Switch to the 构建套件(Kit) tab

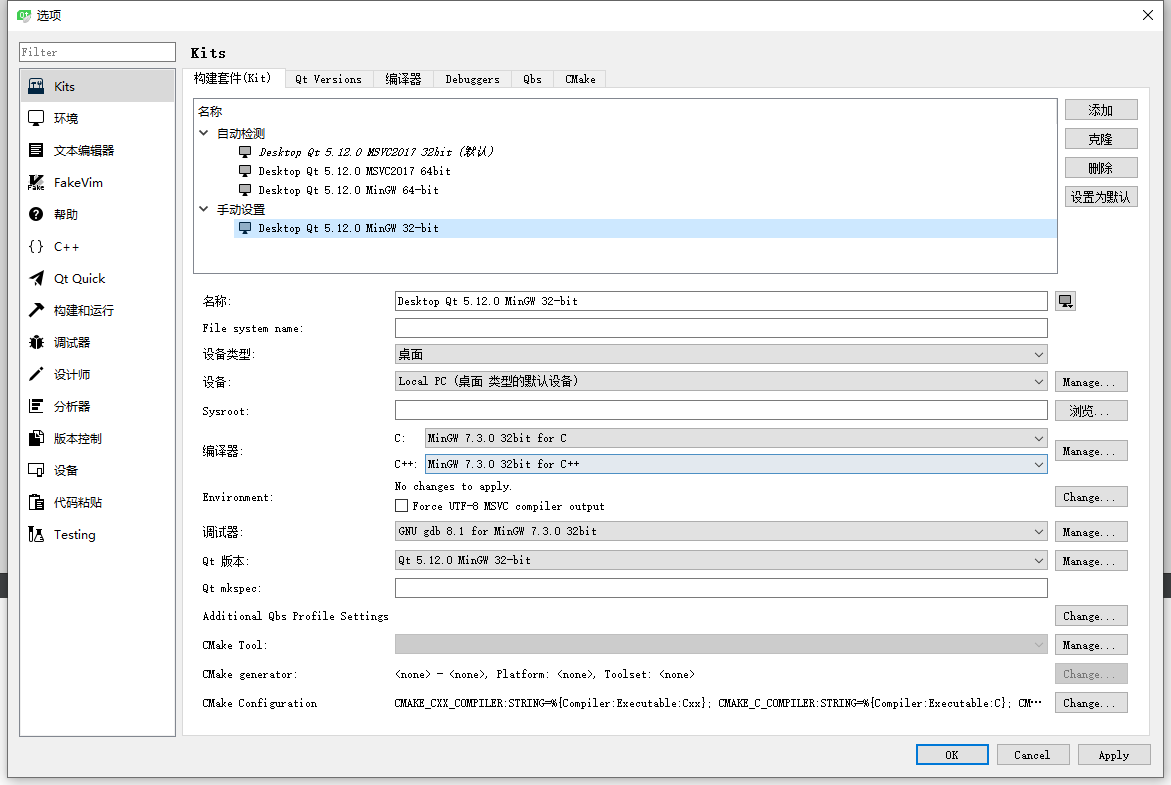point(233,78)
